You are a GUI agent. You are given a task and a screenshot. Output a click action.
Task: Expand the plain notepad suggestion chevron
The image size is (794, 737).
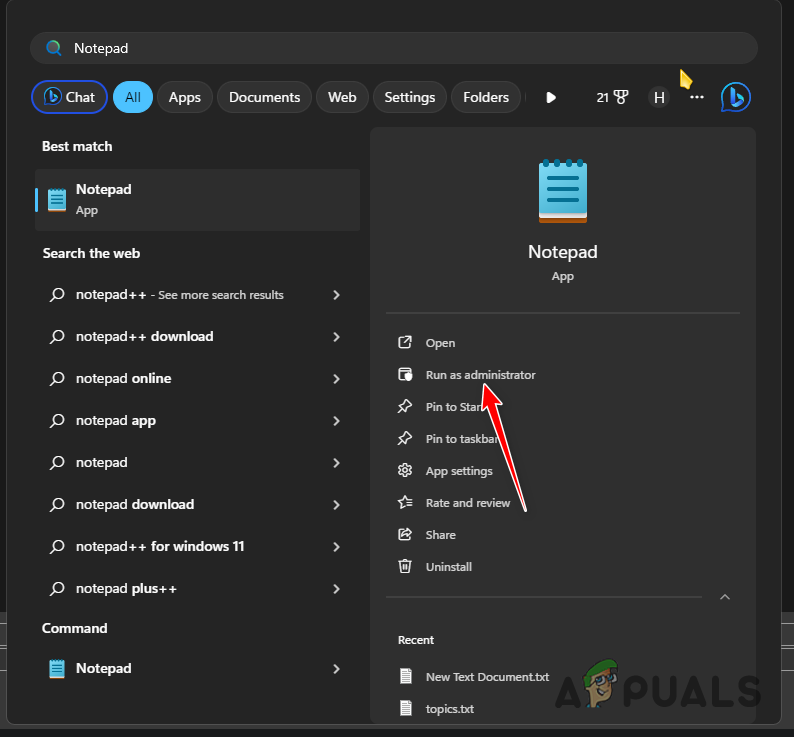click(336, 463)
